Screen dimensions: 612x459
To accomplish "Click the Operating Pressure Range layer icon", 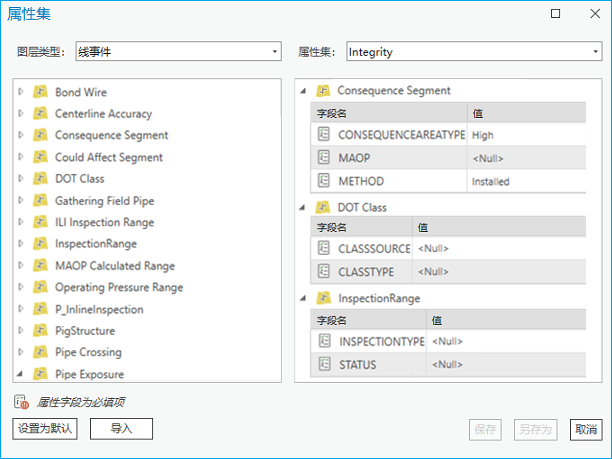I will (40, 287).
